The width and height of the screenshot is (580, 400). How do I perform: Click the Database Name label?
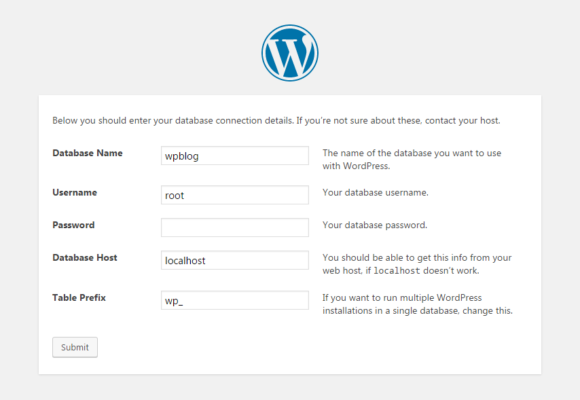click(x=87, y=153)
